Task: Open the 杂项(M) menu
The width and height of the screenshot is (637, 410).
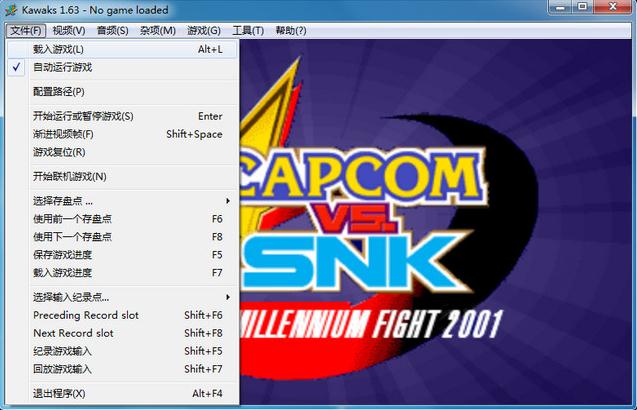Action: coord(158,30)
